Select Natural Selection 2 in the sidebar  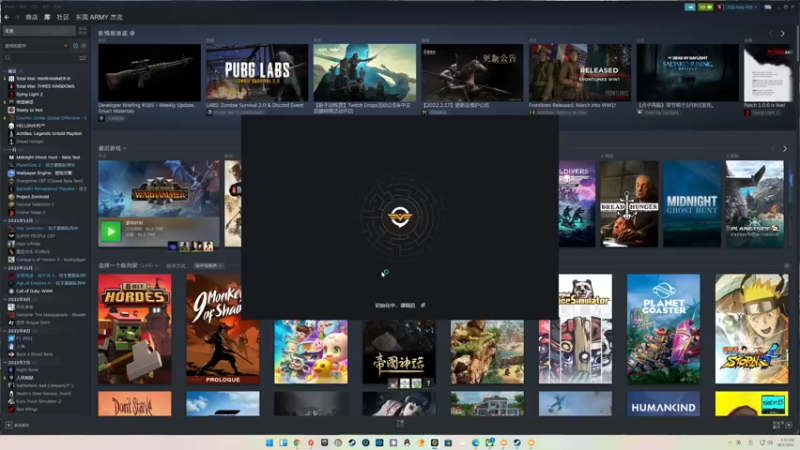coord(35,204)
